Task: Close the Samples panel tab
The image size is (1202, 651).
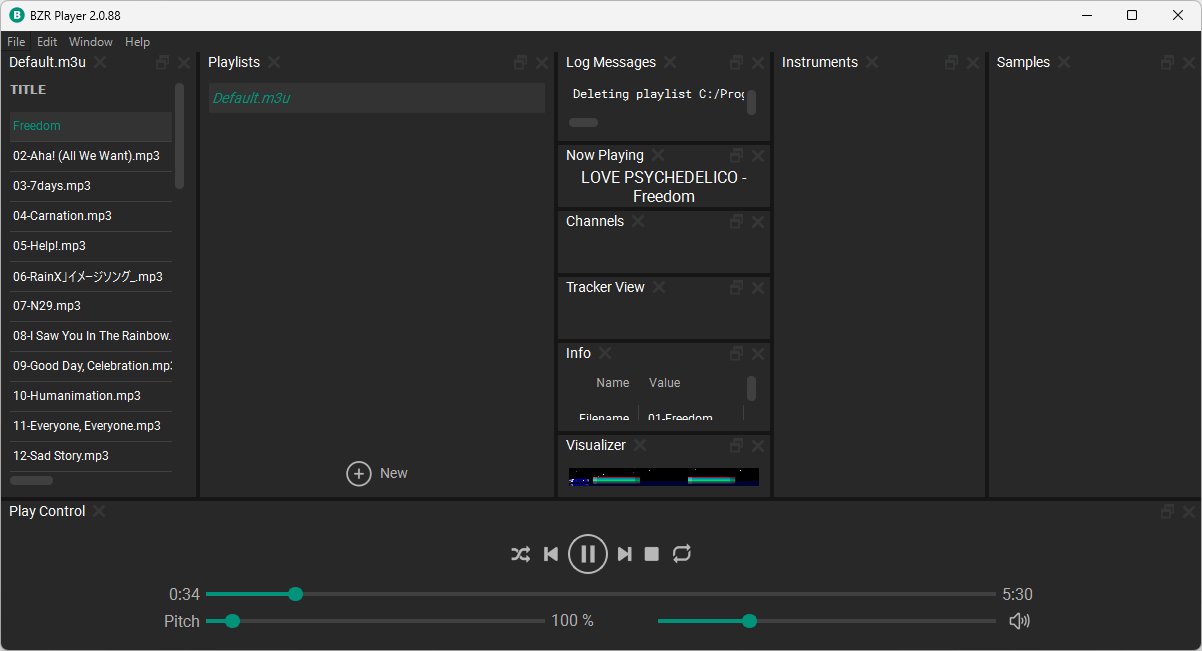Action: click(x=1064, y=63)
